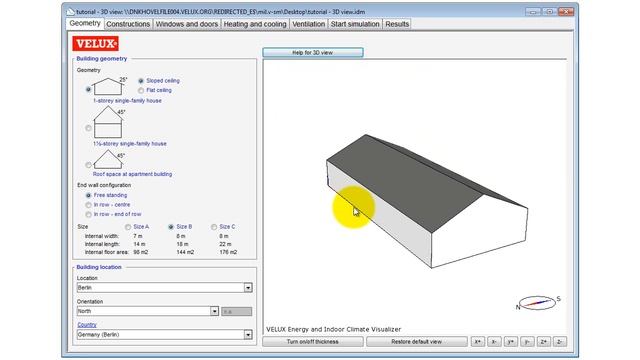Image resolution: width=640 pixels, height=360 pixels.
Task: Select 1-storey single-family house radio
Action: [89, 89]
